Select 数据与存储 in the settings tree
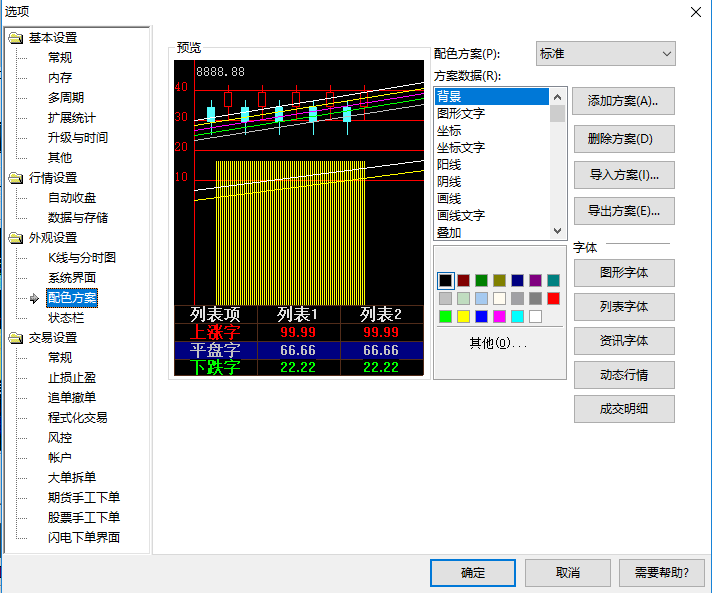712x593 pixels. [x=78, y=217]
